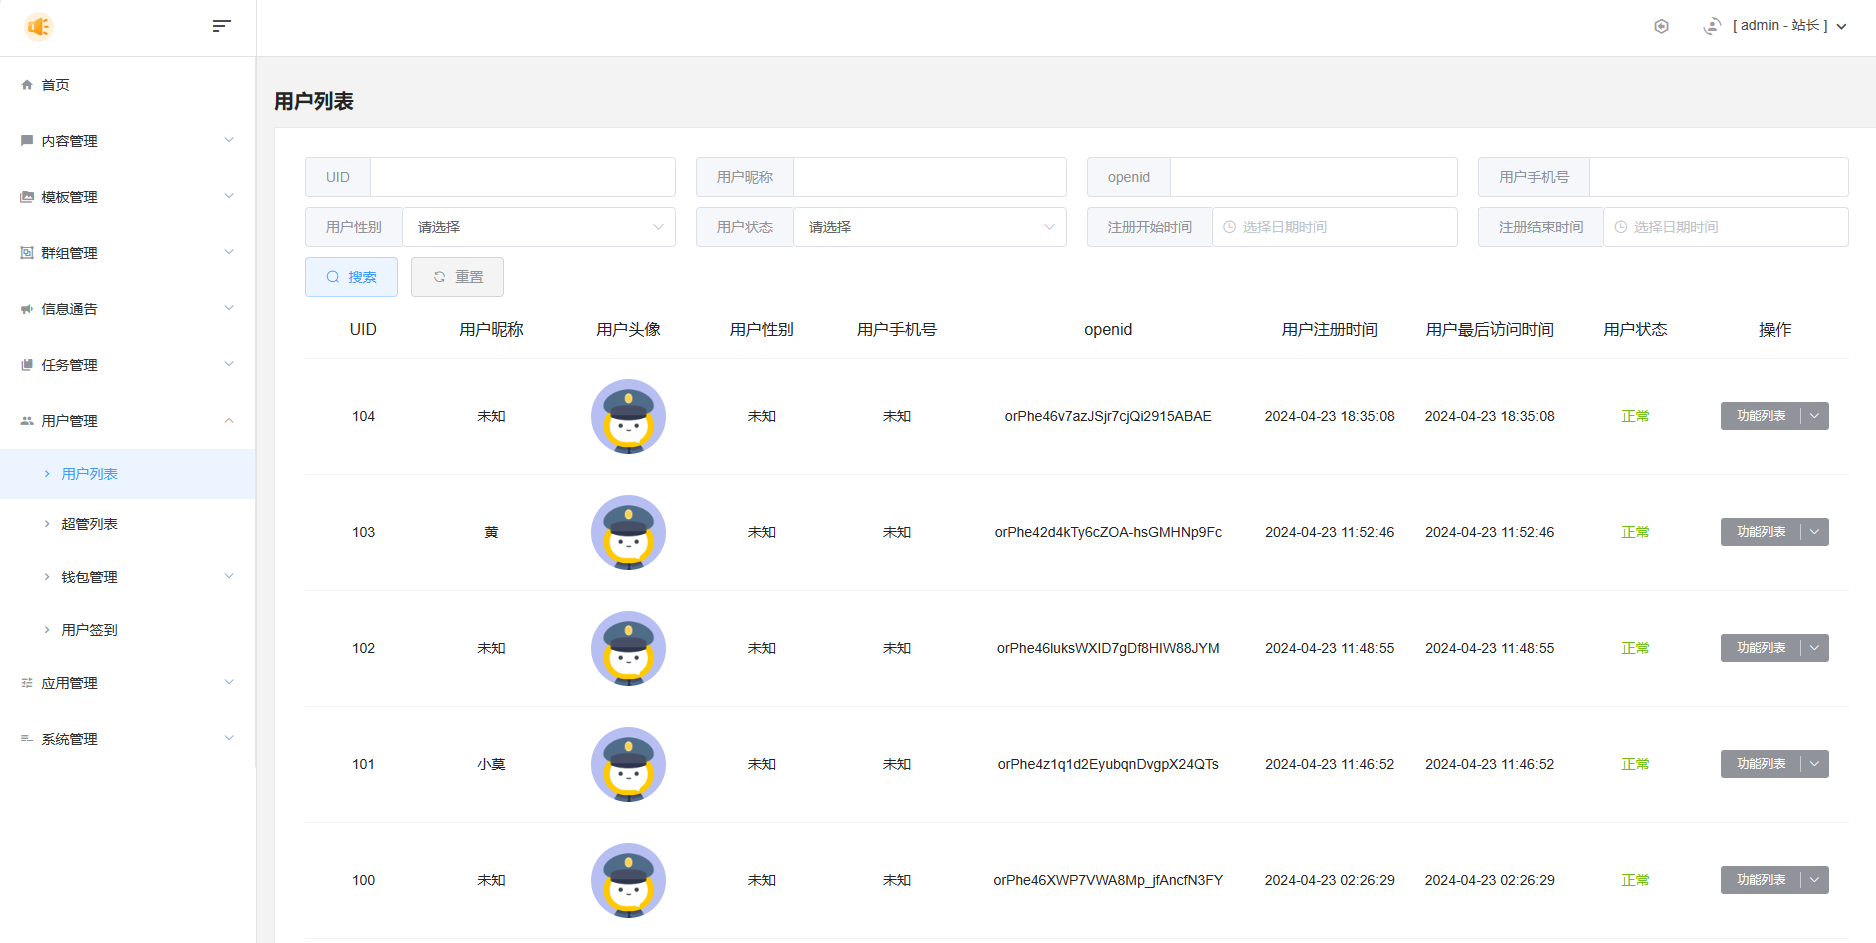Click the avatar of user 104

pos(628,416)
